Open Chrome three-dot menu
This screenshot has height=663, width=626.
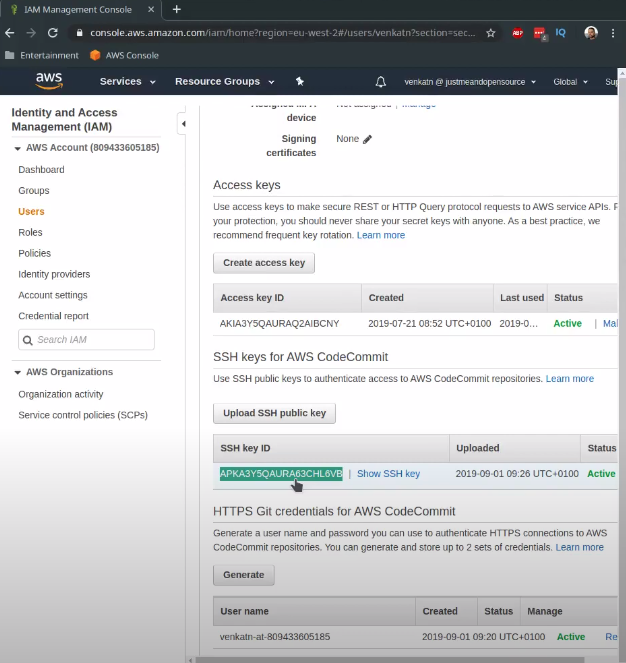click(x=612, y=33)
